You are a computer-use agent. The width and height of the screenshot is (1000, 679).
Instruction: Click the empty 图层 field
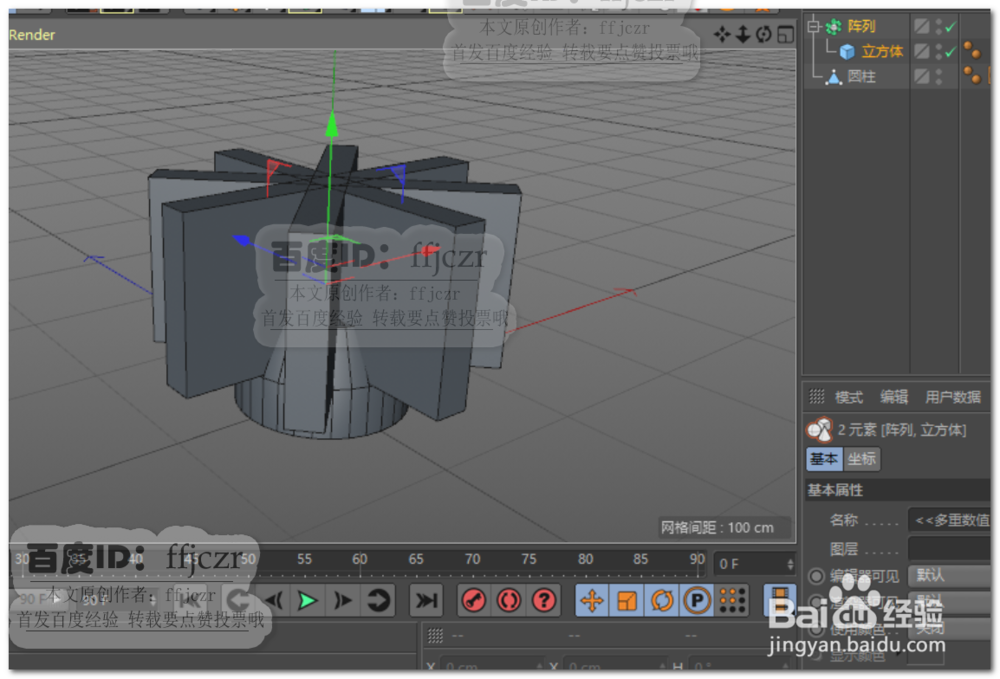(x=949, y=548)
